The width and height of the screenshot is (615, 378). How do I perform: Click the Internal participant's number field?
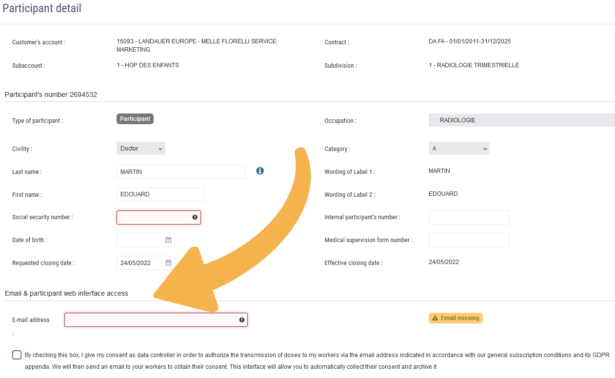click(469, 217)
